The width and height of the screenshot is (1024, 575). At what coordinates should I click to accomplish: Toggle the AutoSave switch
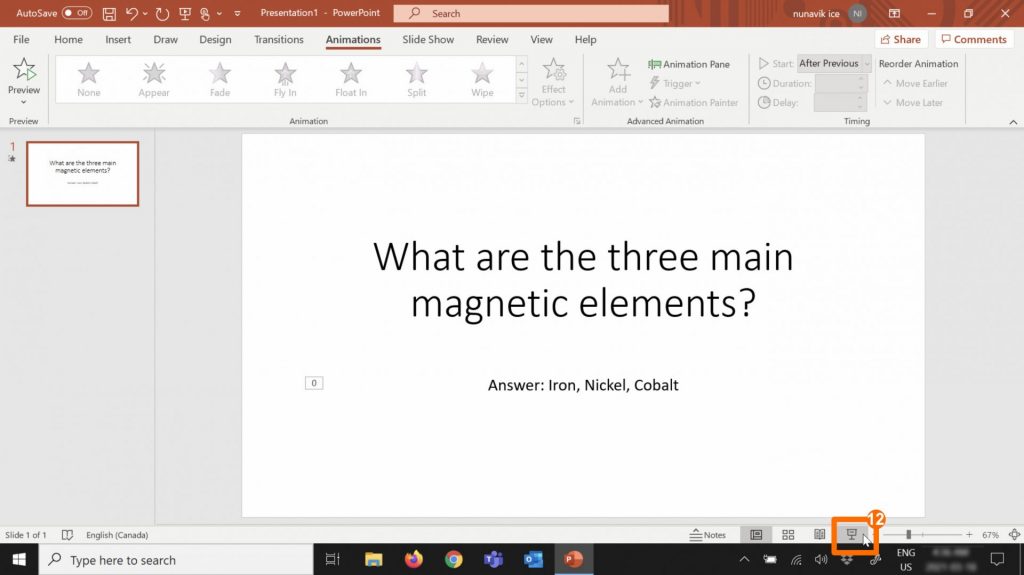(77, 14)
